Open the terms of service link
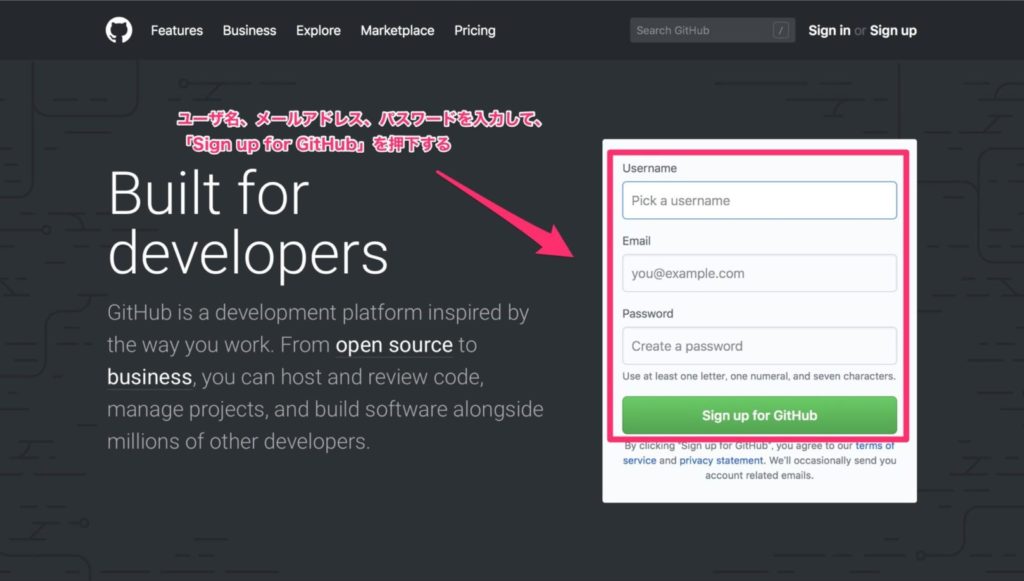Viewport: 1024px width, 581px height. (876, 446)
